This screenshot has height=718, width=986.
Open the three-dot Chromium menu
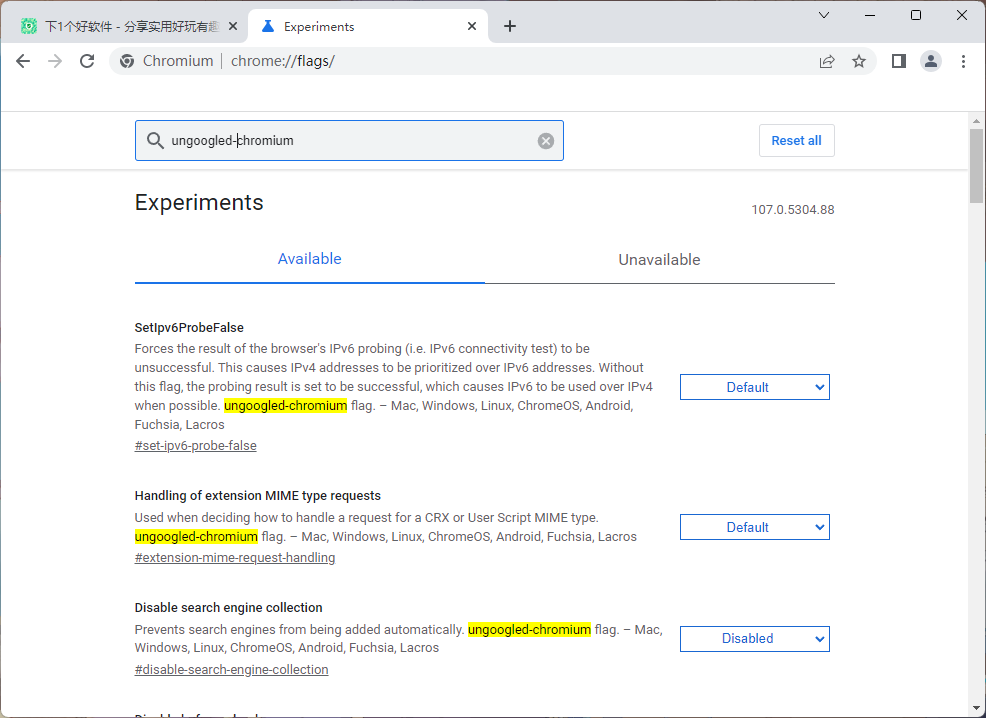coord(963,61)
